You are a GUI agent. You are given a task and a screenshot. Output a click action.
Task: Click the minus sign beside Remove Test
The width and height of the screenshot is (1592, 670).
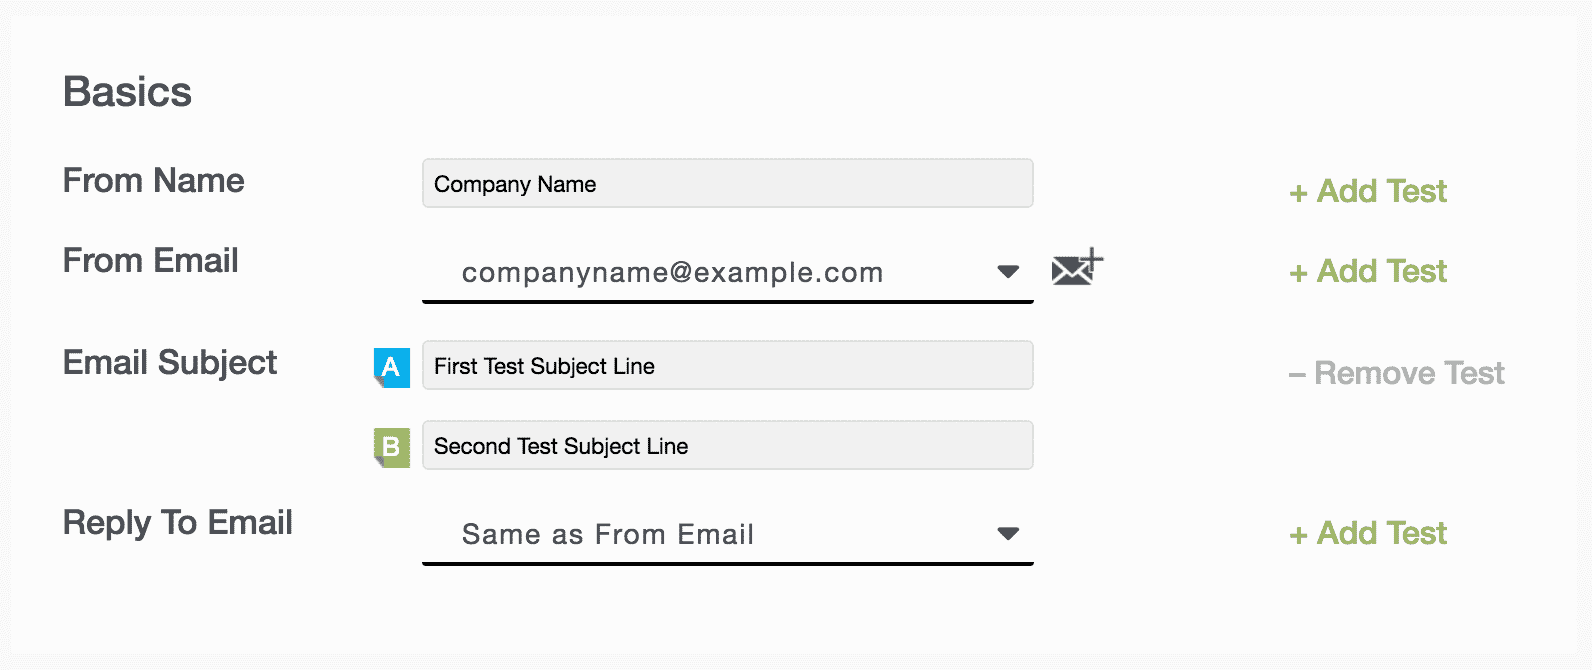tap(1297, 375)
